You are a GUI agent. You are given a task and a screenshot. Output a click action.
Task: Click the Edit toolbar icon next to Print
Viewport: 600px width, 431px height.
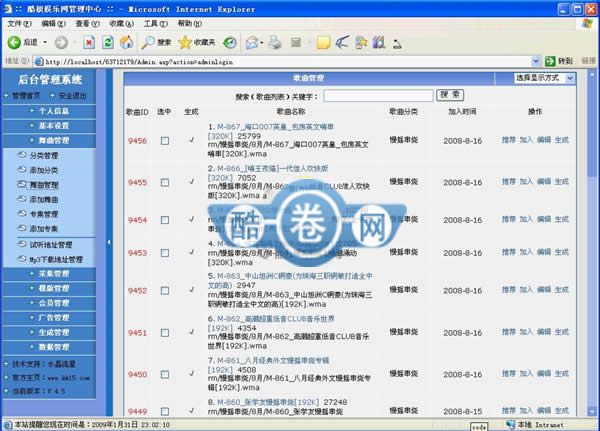pos(296,42)
